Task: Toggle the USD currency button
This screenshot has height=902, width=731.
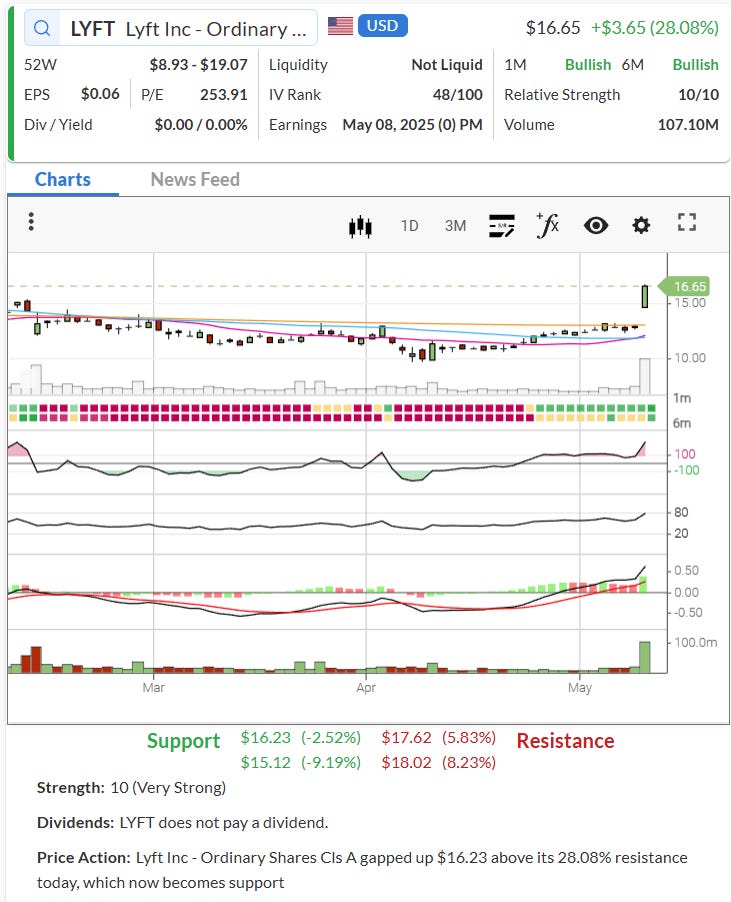Action: coord(382,26)
